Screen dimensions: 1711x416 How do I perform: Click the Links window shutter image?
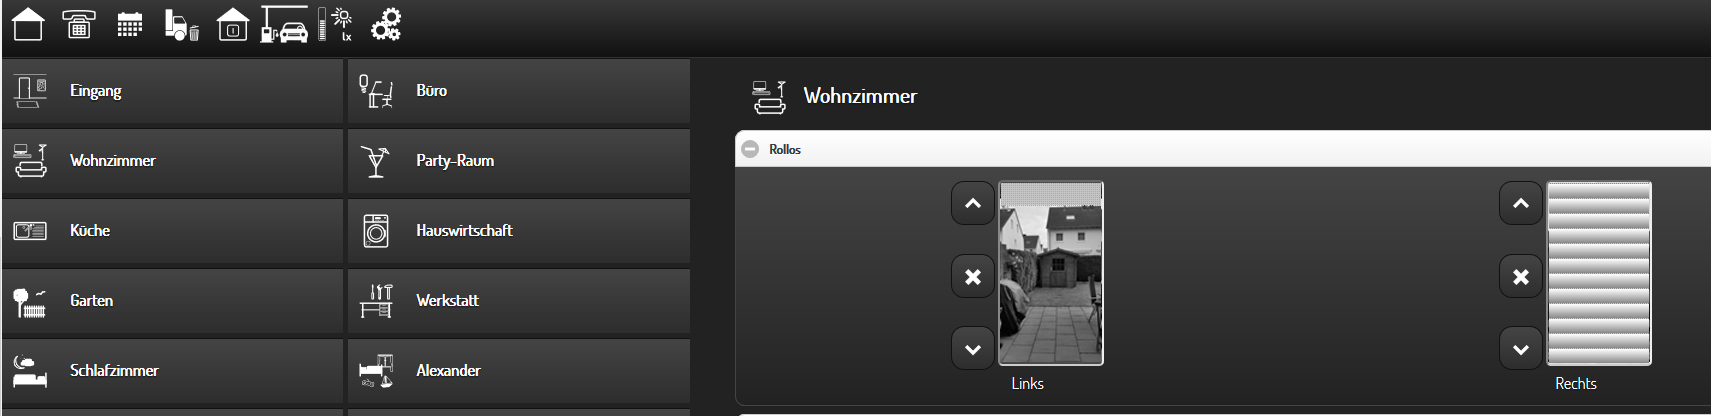click(x=1051, y=273)
